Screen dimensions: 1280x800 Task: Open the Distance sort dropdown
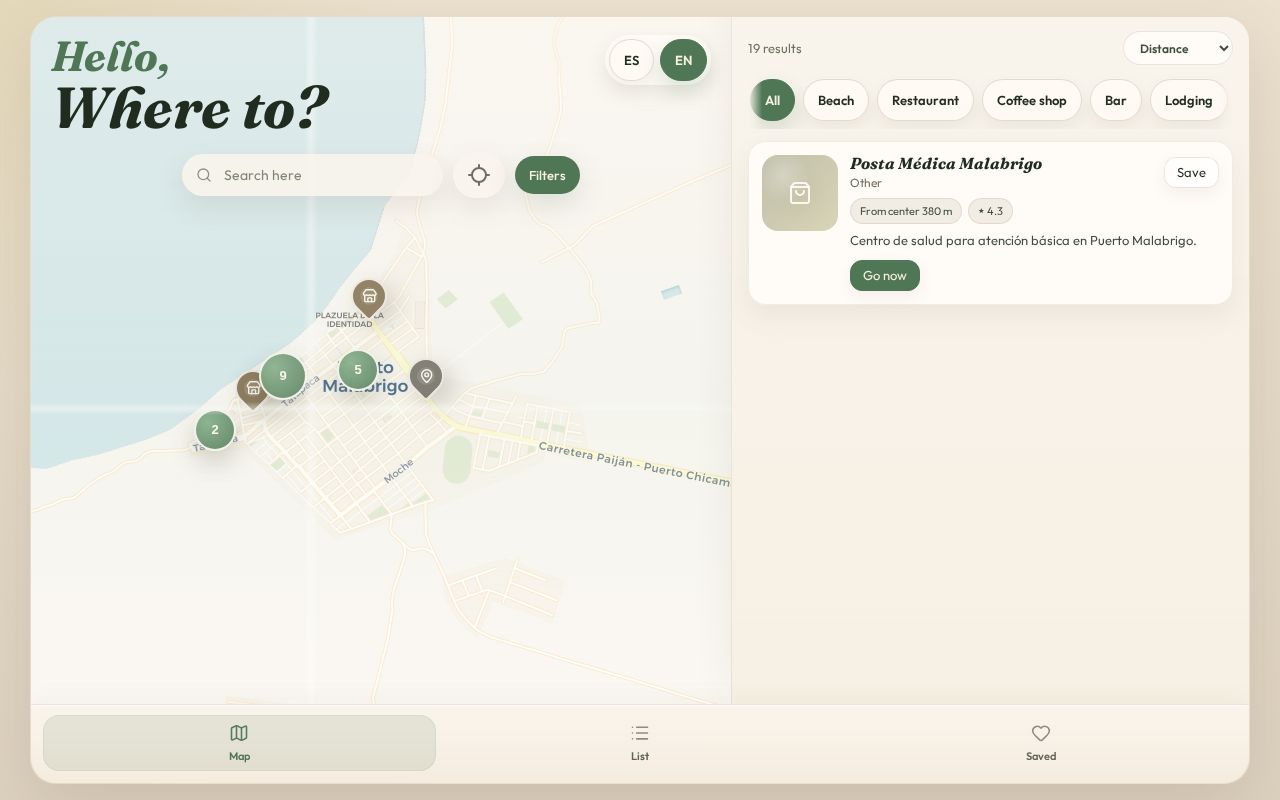(x=1177, y=48)
